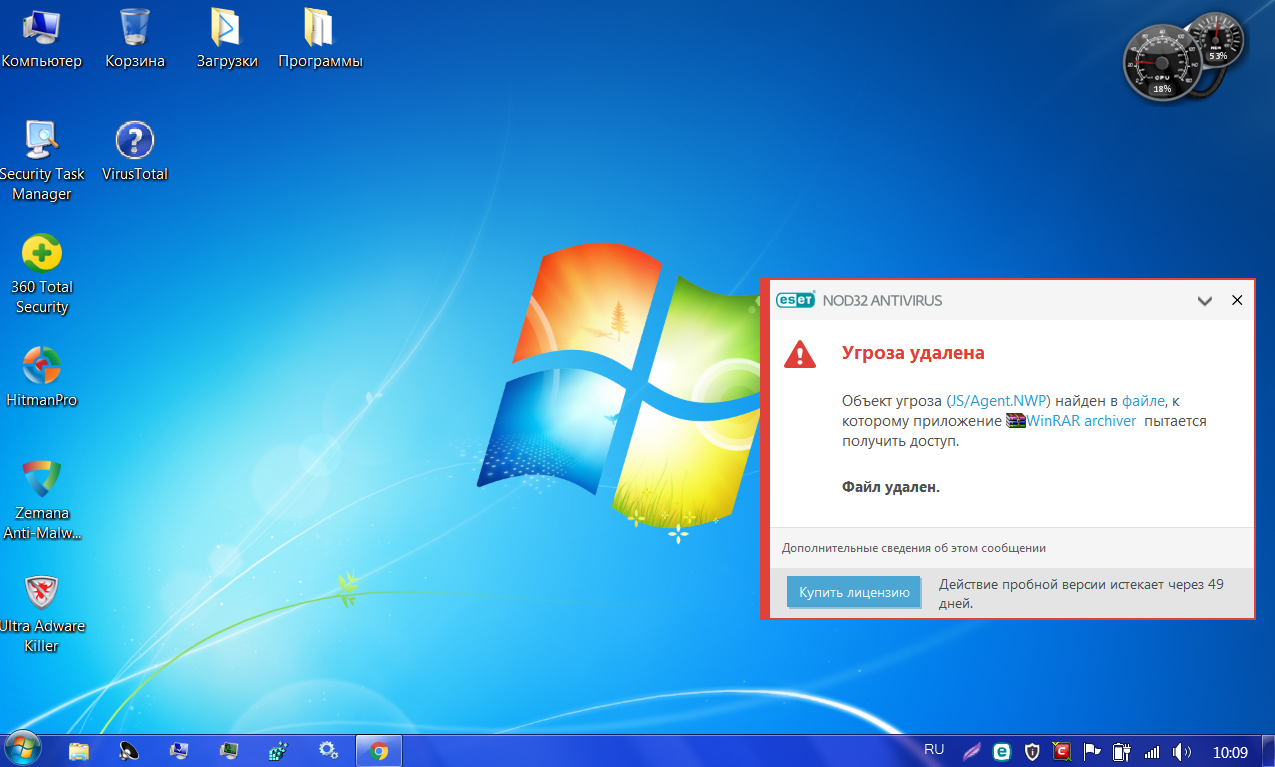Image resolution: width=1275 pixels, height=767 pixels.
Task: Collapse the NOD32 notification with chevron
Action: pos(1205,300)
